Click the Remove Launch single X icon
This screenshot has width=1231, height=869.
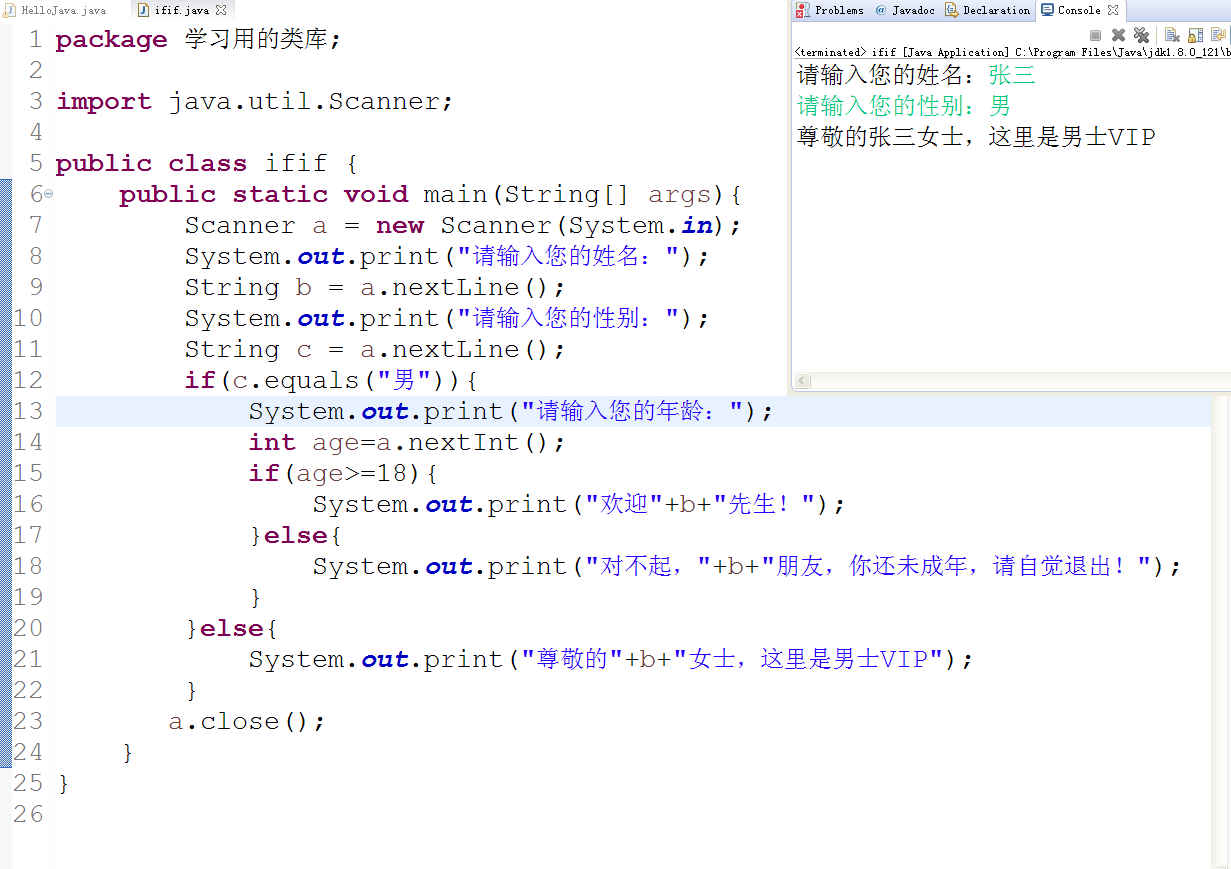pyautogui.click(x=1118, y=35)
